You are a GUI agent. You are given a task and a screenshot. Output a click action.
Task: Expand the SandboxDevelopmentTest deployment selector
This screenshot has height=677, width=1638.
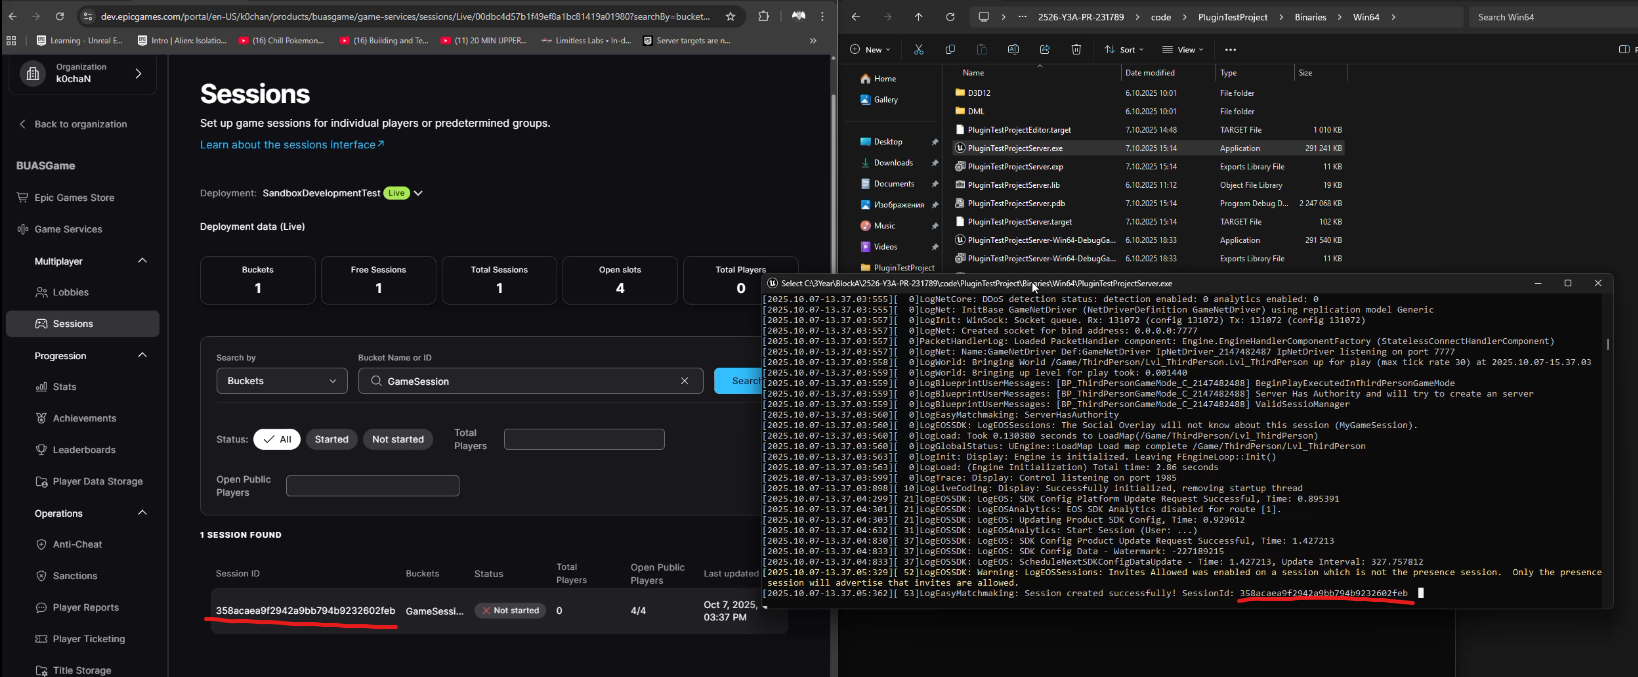point(418,193)
